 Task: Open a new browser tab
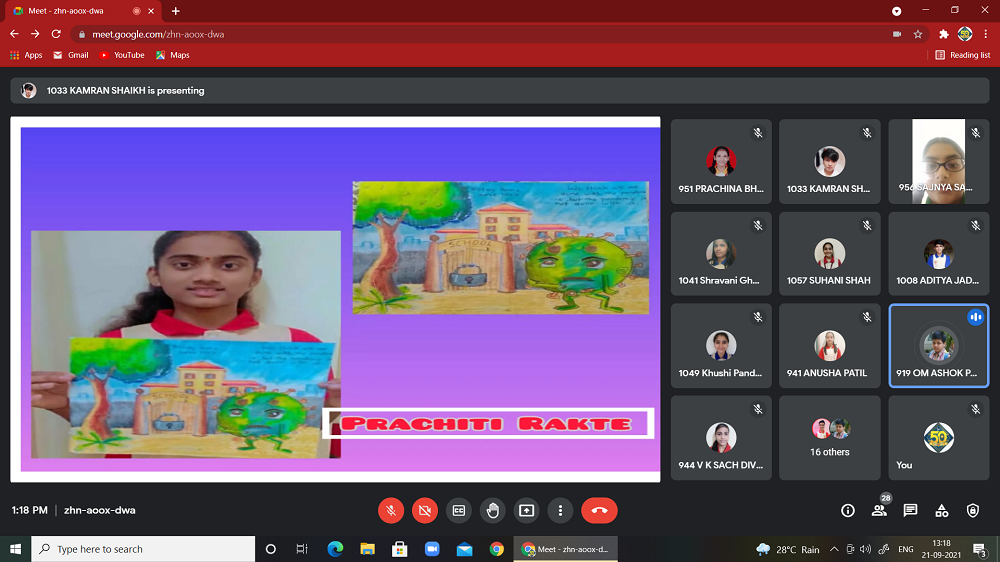pos(176,11)
